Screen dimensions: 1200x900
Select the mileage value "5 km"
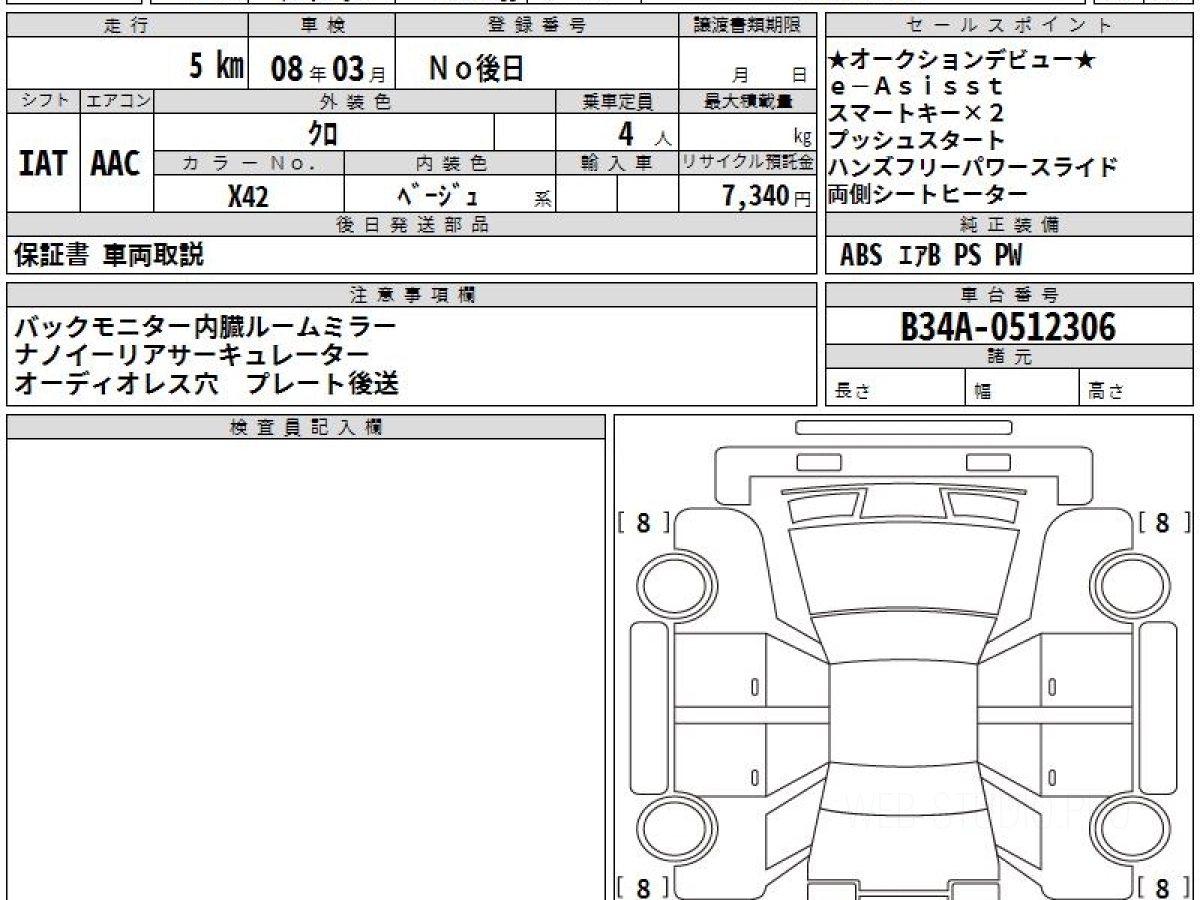[217, 67]
